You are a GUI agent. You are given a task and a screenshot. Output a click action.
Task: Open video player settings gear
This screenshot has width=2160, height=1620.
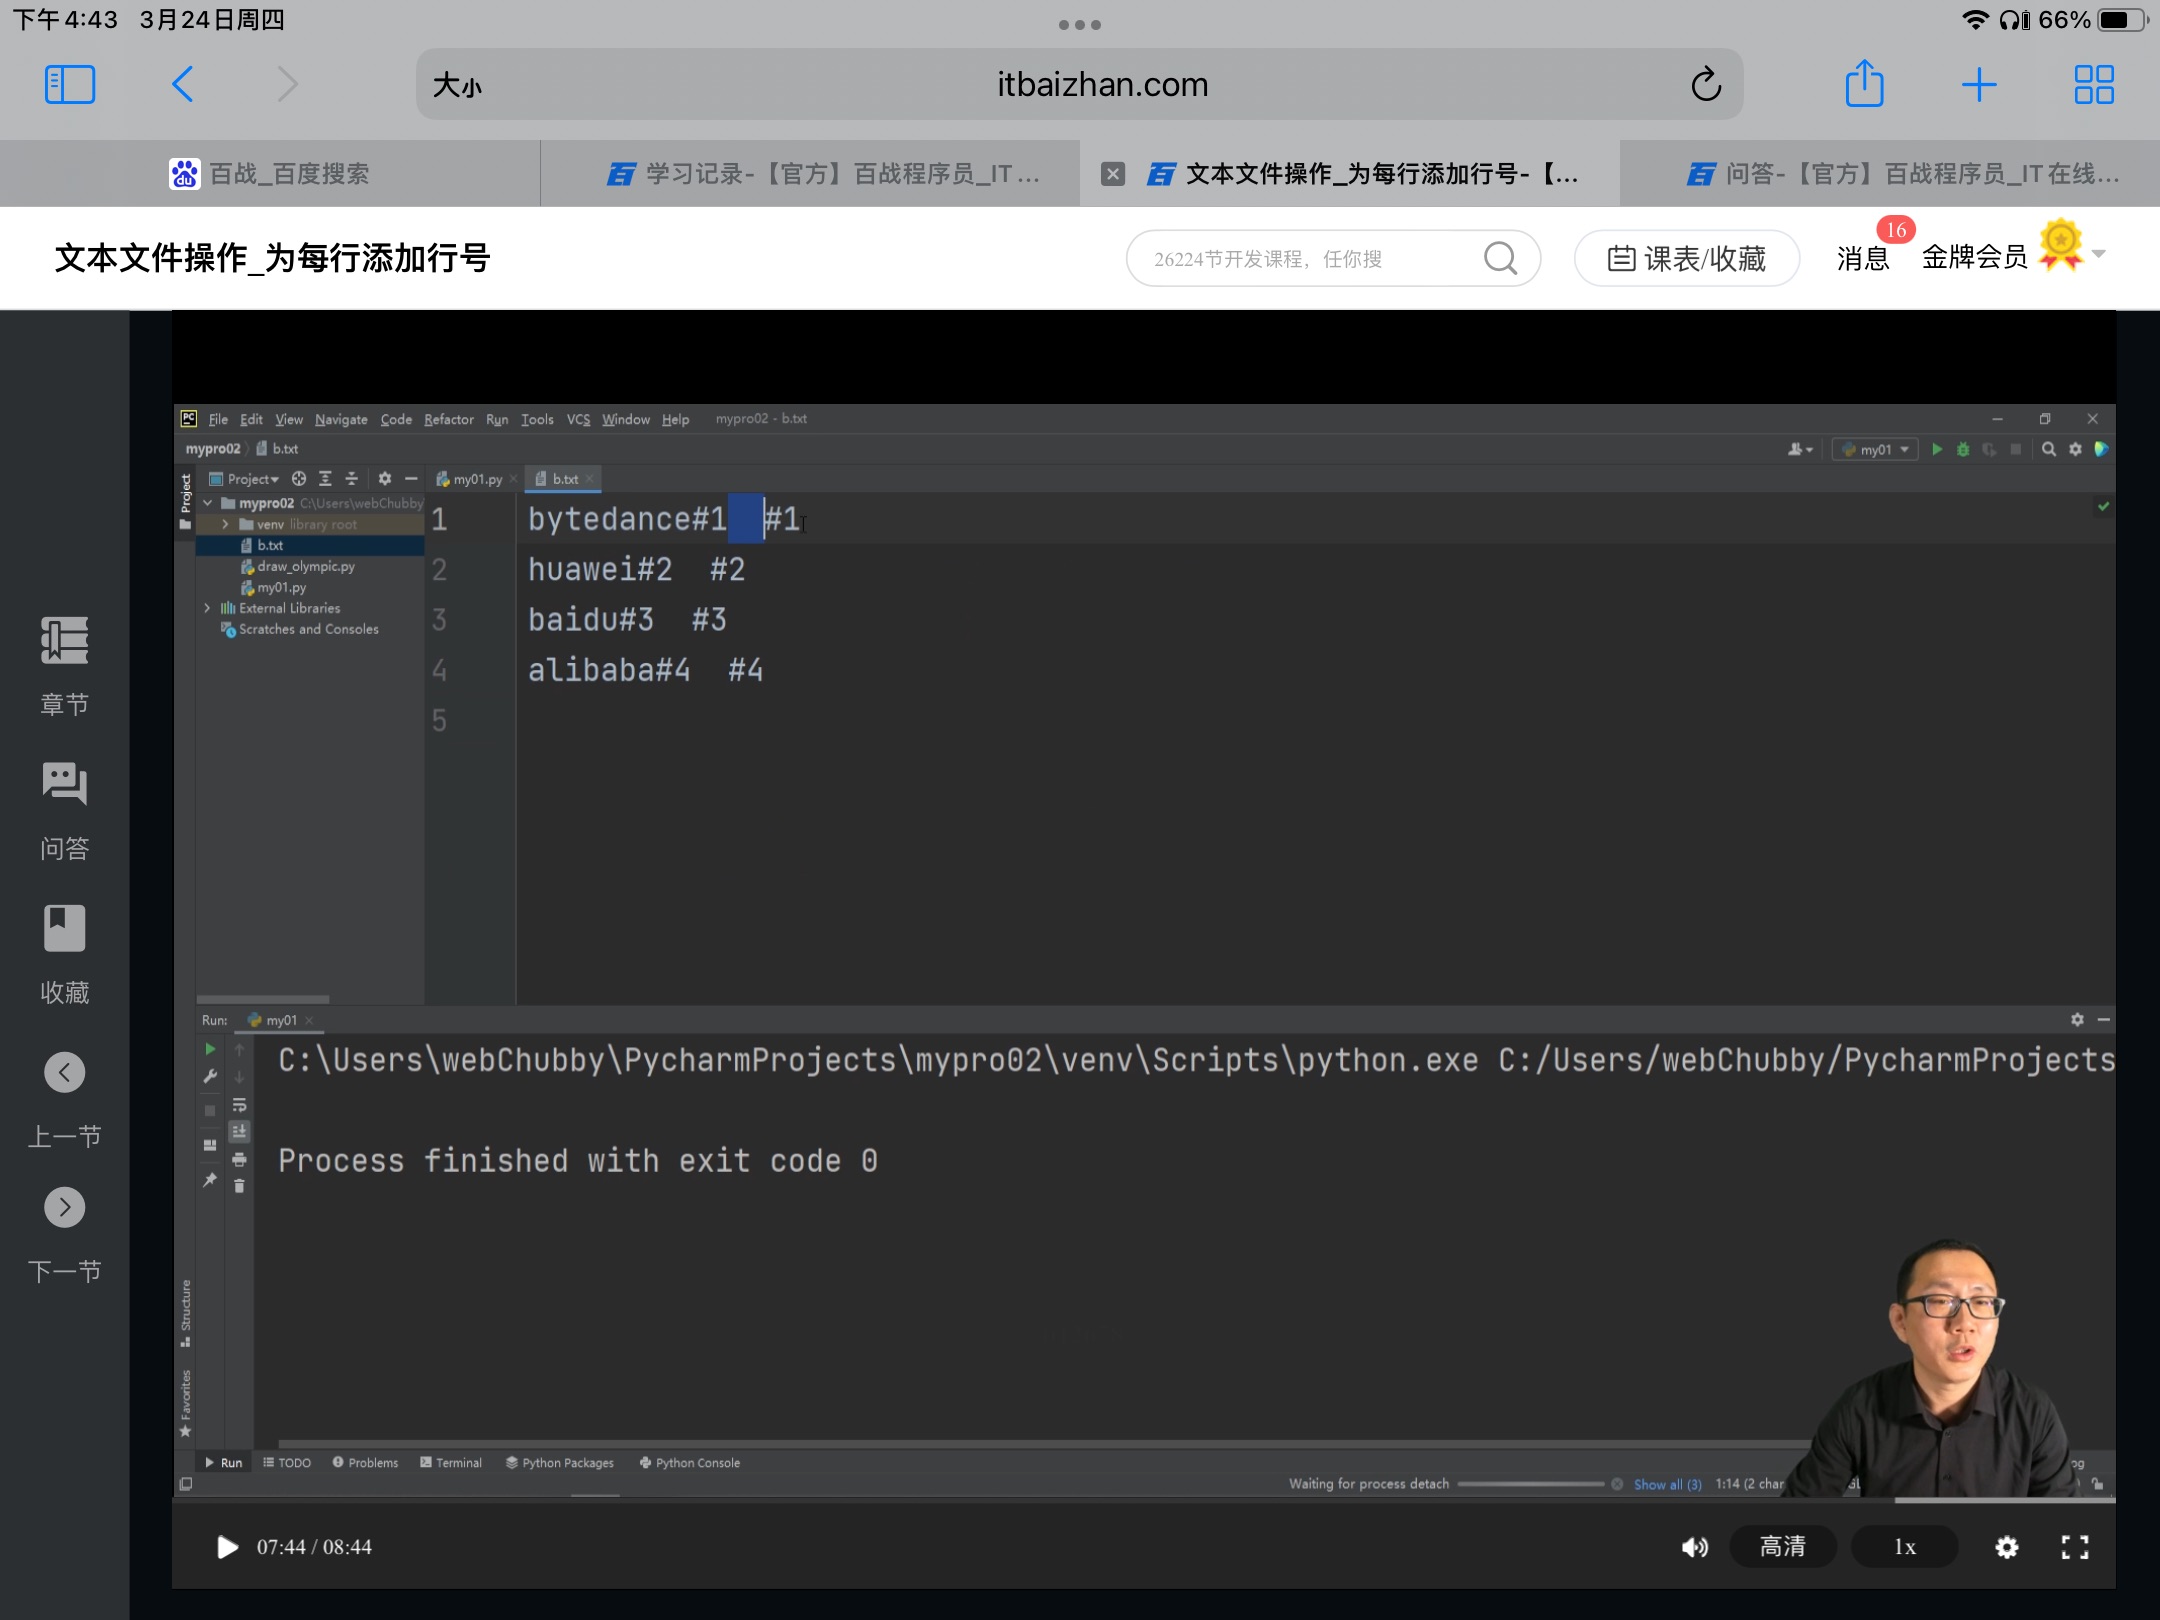click(2006, 1547)
